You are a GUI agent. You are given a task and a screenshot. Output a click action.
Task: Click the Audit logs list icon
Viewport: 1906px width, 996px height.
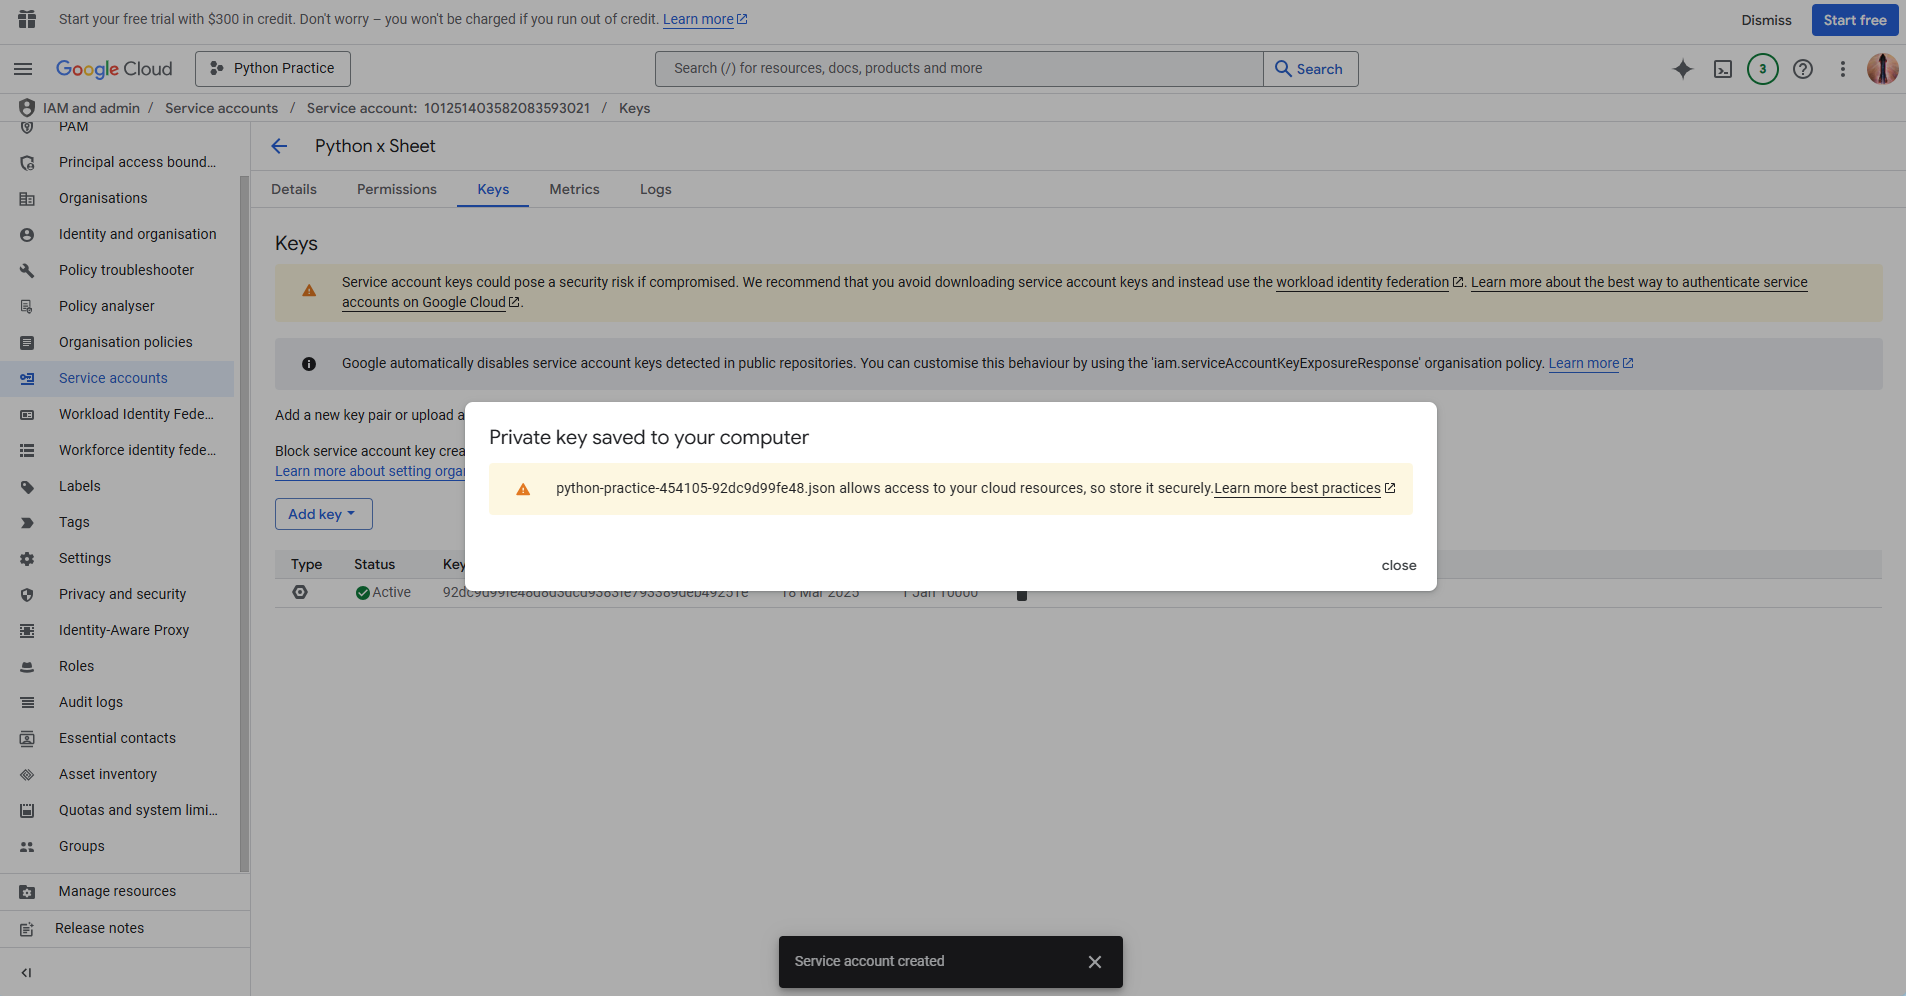[27, 702]
